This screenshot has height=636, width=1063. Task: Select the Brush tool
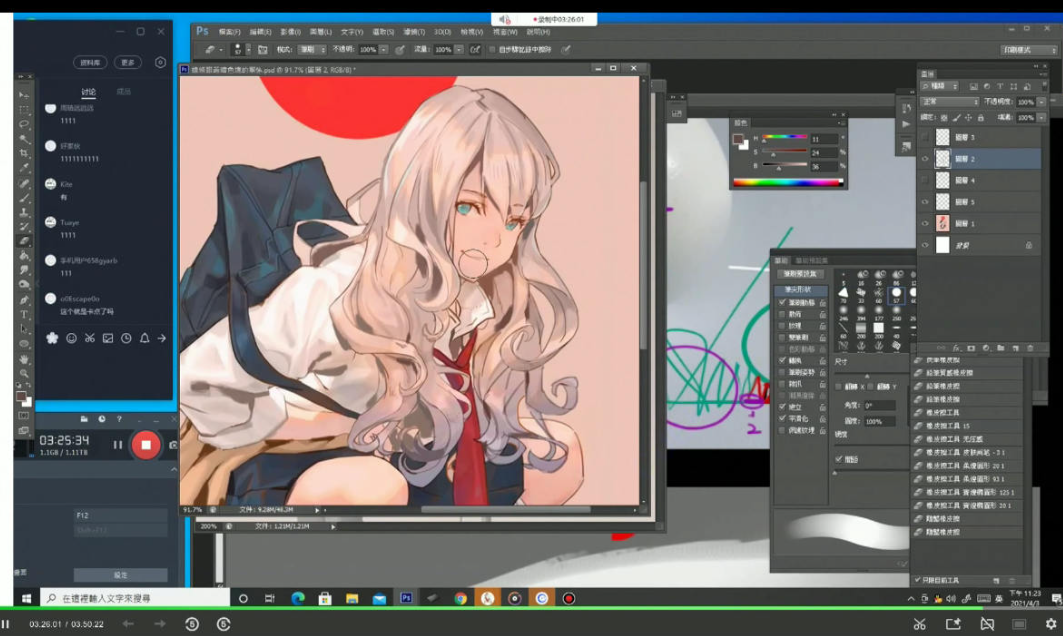(24, 198)
